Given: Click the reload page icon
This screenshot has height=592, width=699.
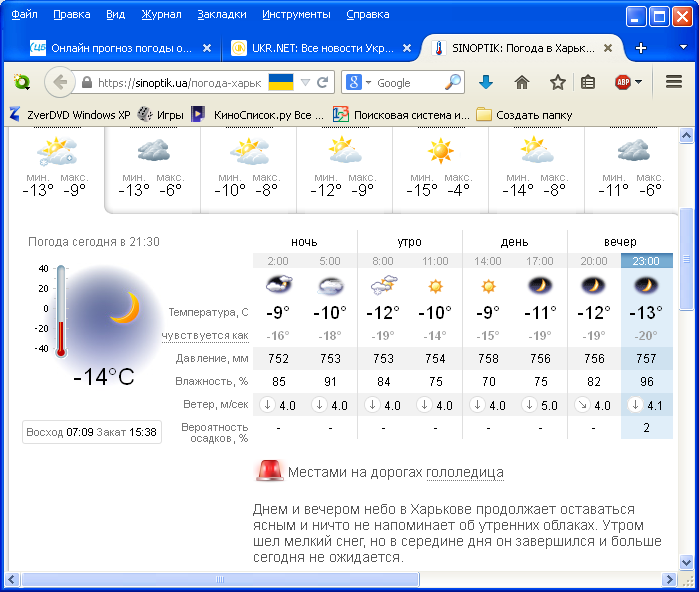Looking at the screenshot, I should click(323, 82).
